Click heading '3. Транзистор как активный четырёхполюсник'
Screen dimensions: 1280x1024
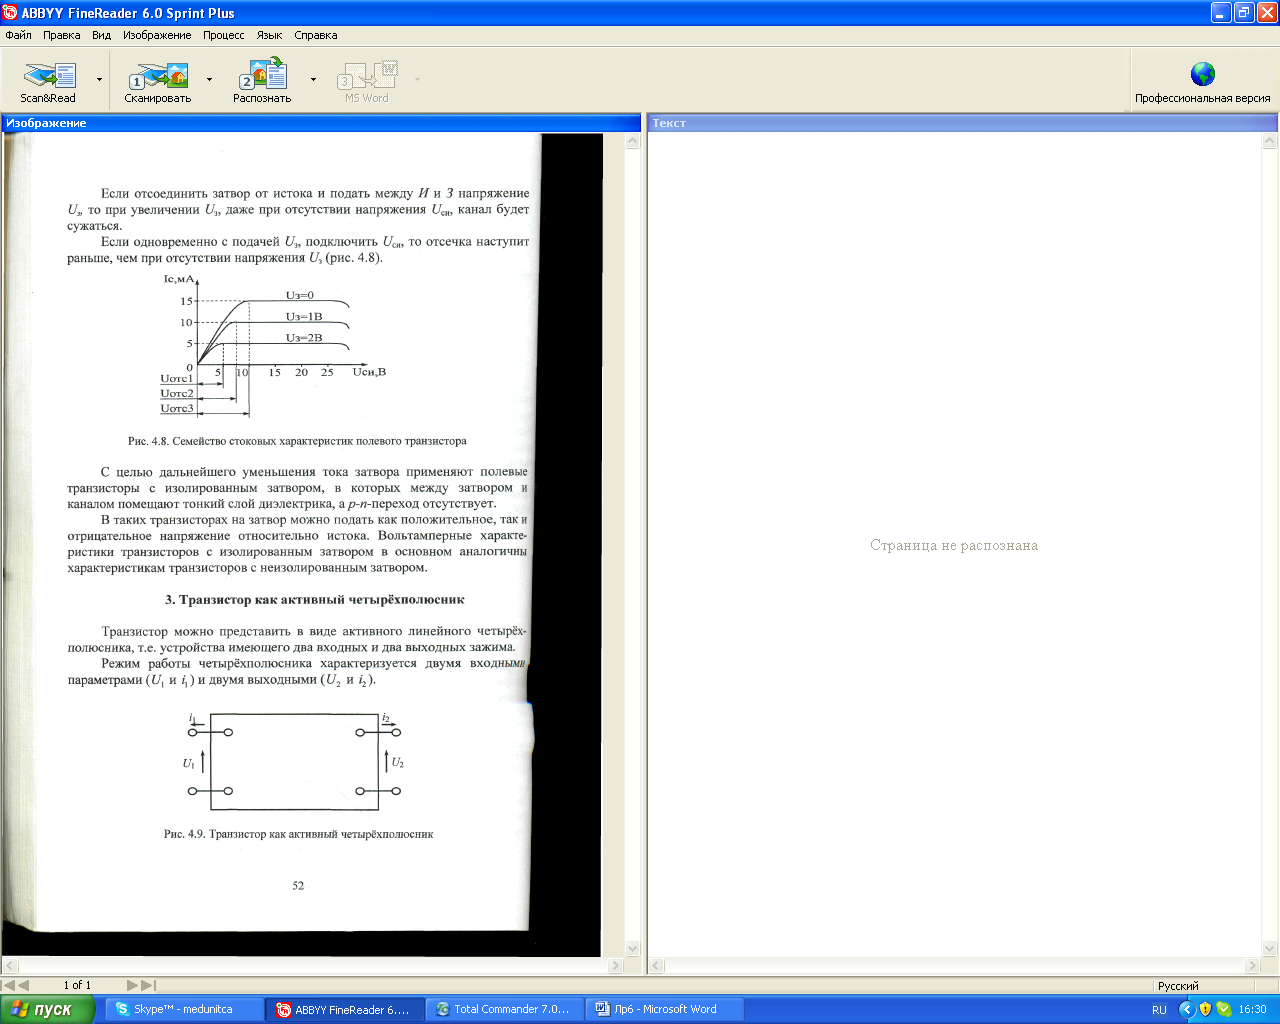[315, 600]
